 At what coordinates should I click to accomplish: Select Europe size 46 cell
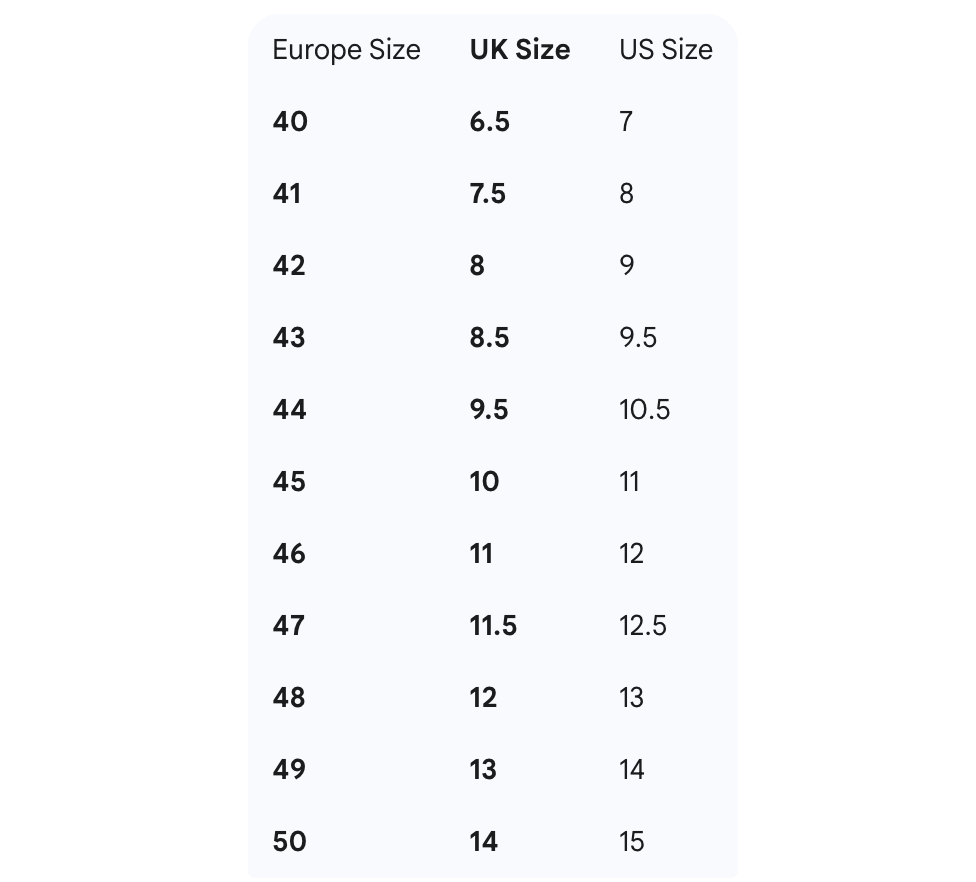290,554
